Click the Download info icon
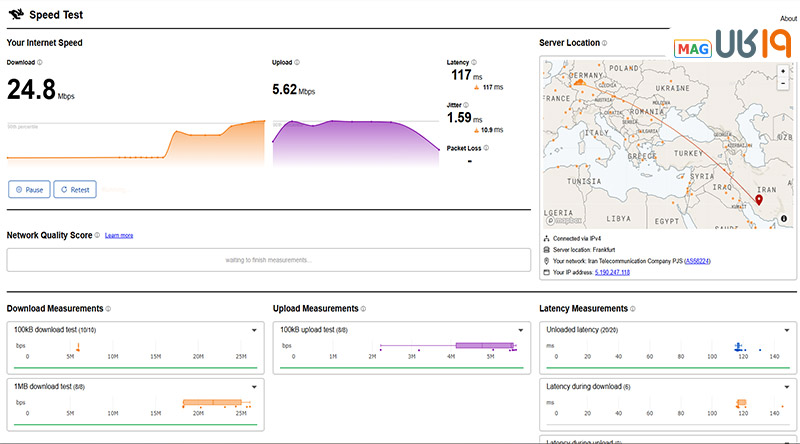800x444 pixels. [x=40, y=62]
